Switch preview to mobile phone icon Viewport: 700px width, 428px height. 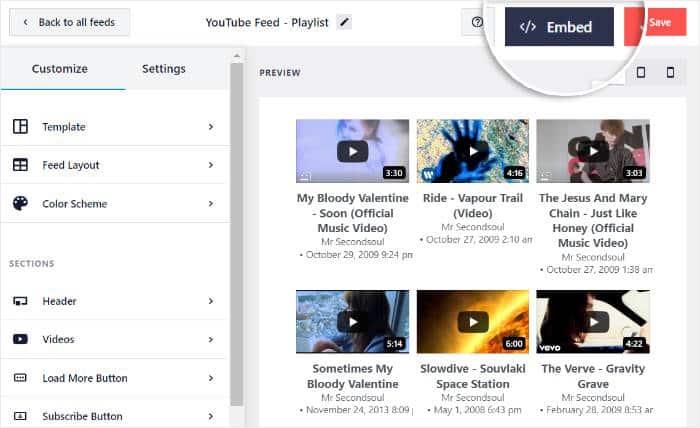coord(670,73)
